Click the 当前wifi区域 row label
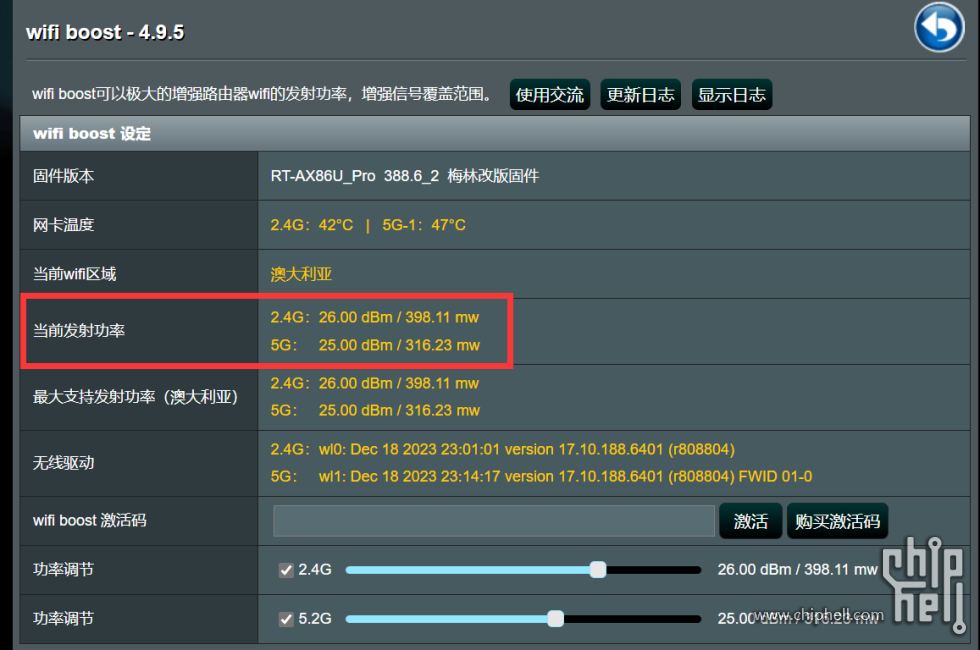This screenshot has width=980, height=650. pos(74,274)
